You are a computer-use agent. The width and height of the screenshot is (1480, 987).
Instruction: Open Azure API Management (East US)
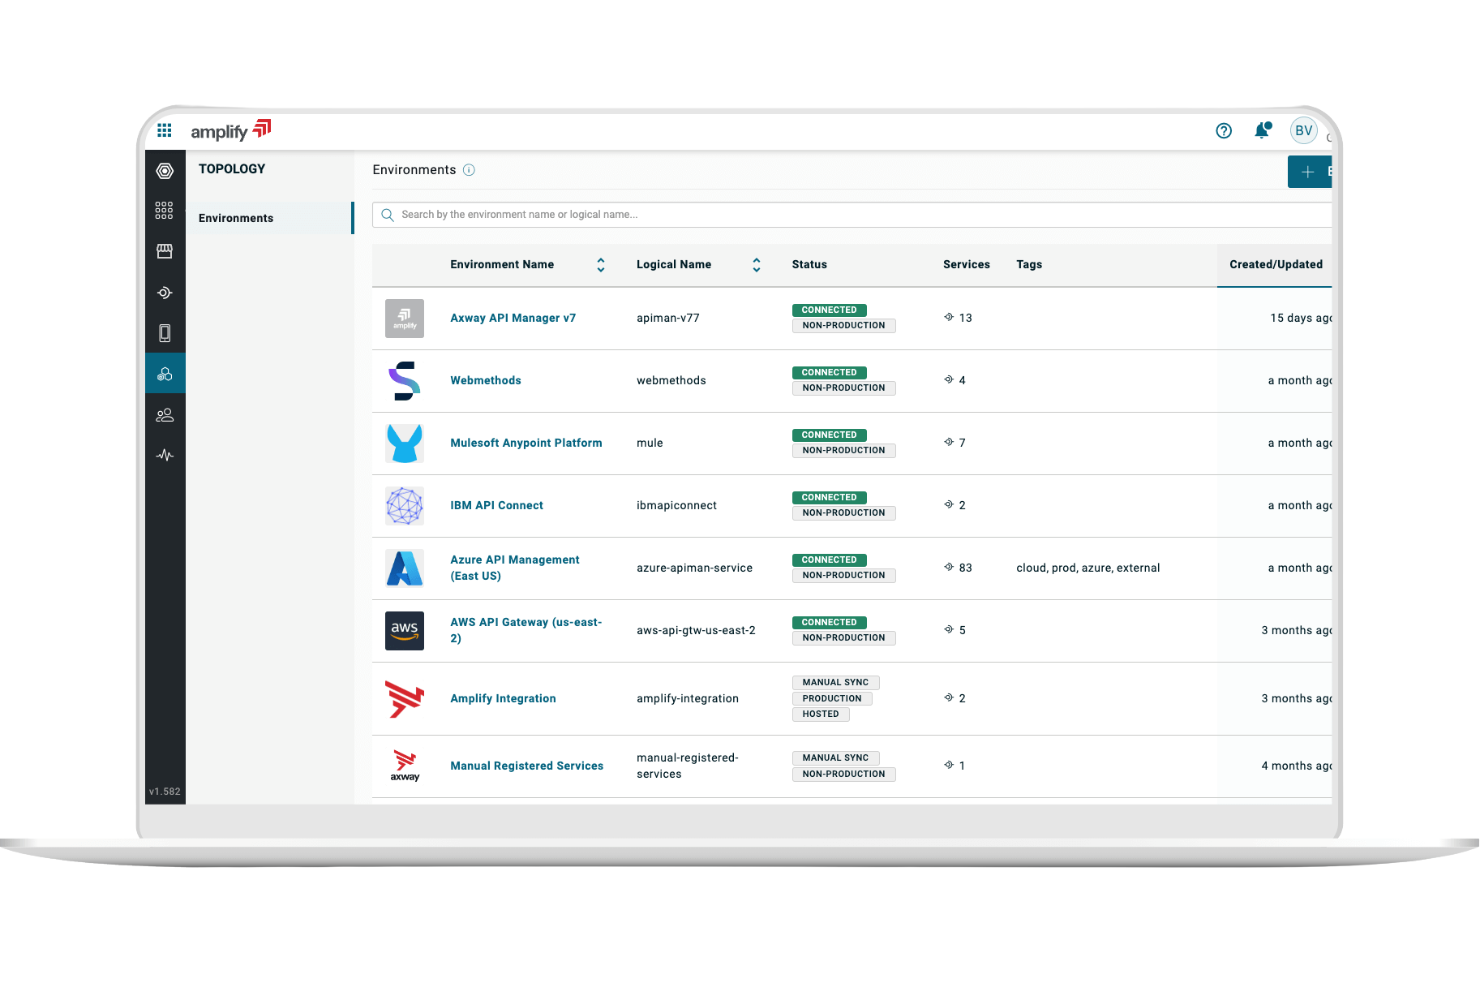coord(515,568)
